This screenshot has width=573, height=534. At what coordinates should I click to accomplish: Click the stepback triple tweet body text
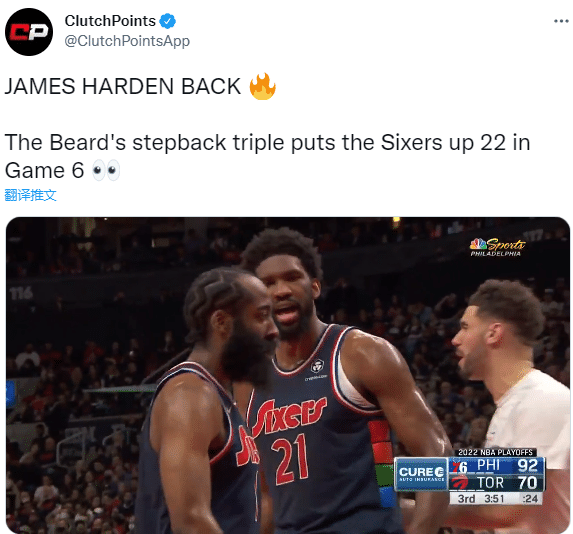pyautogui.click(x=267, y=156)
